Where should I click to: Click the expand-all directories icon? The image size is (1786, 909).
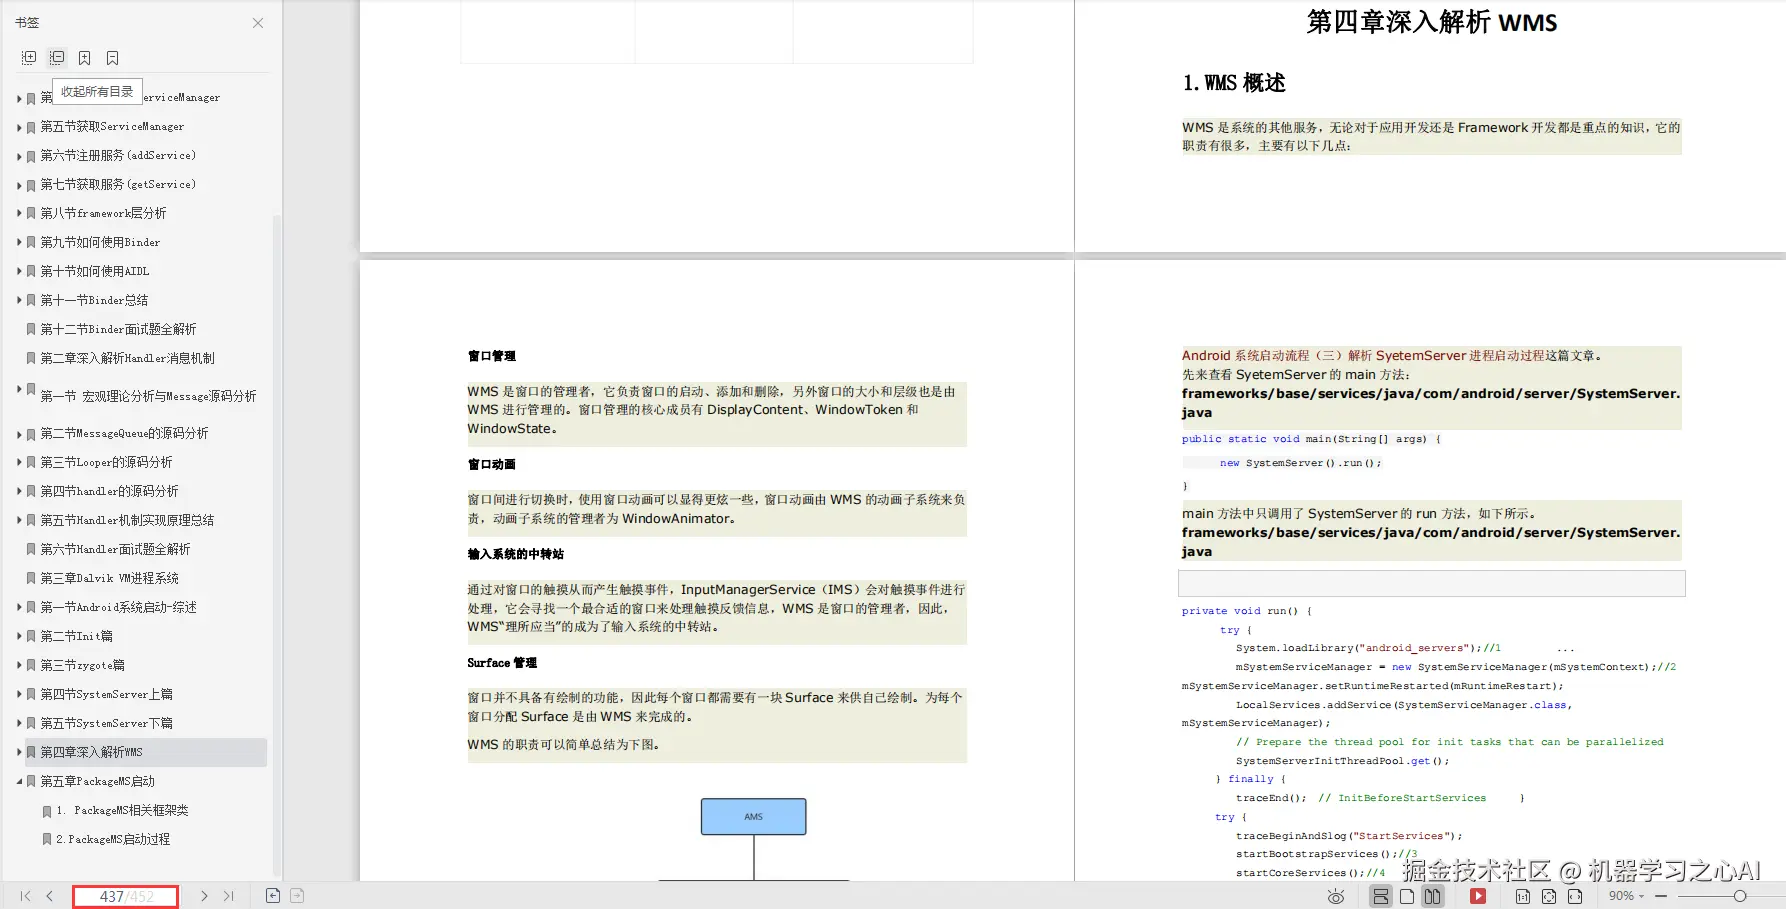point(28,58)
